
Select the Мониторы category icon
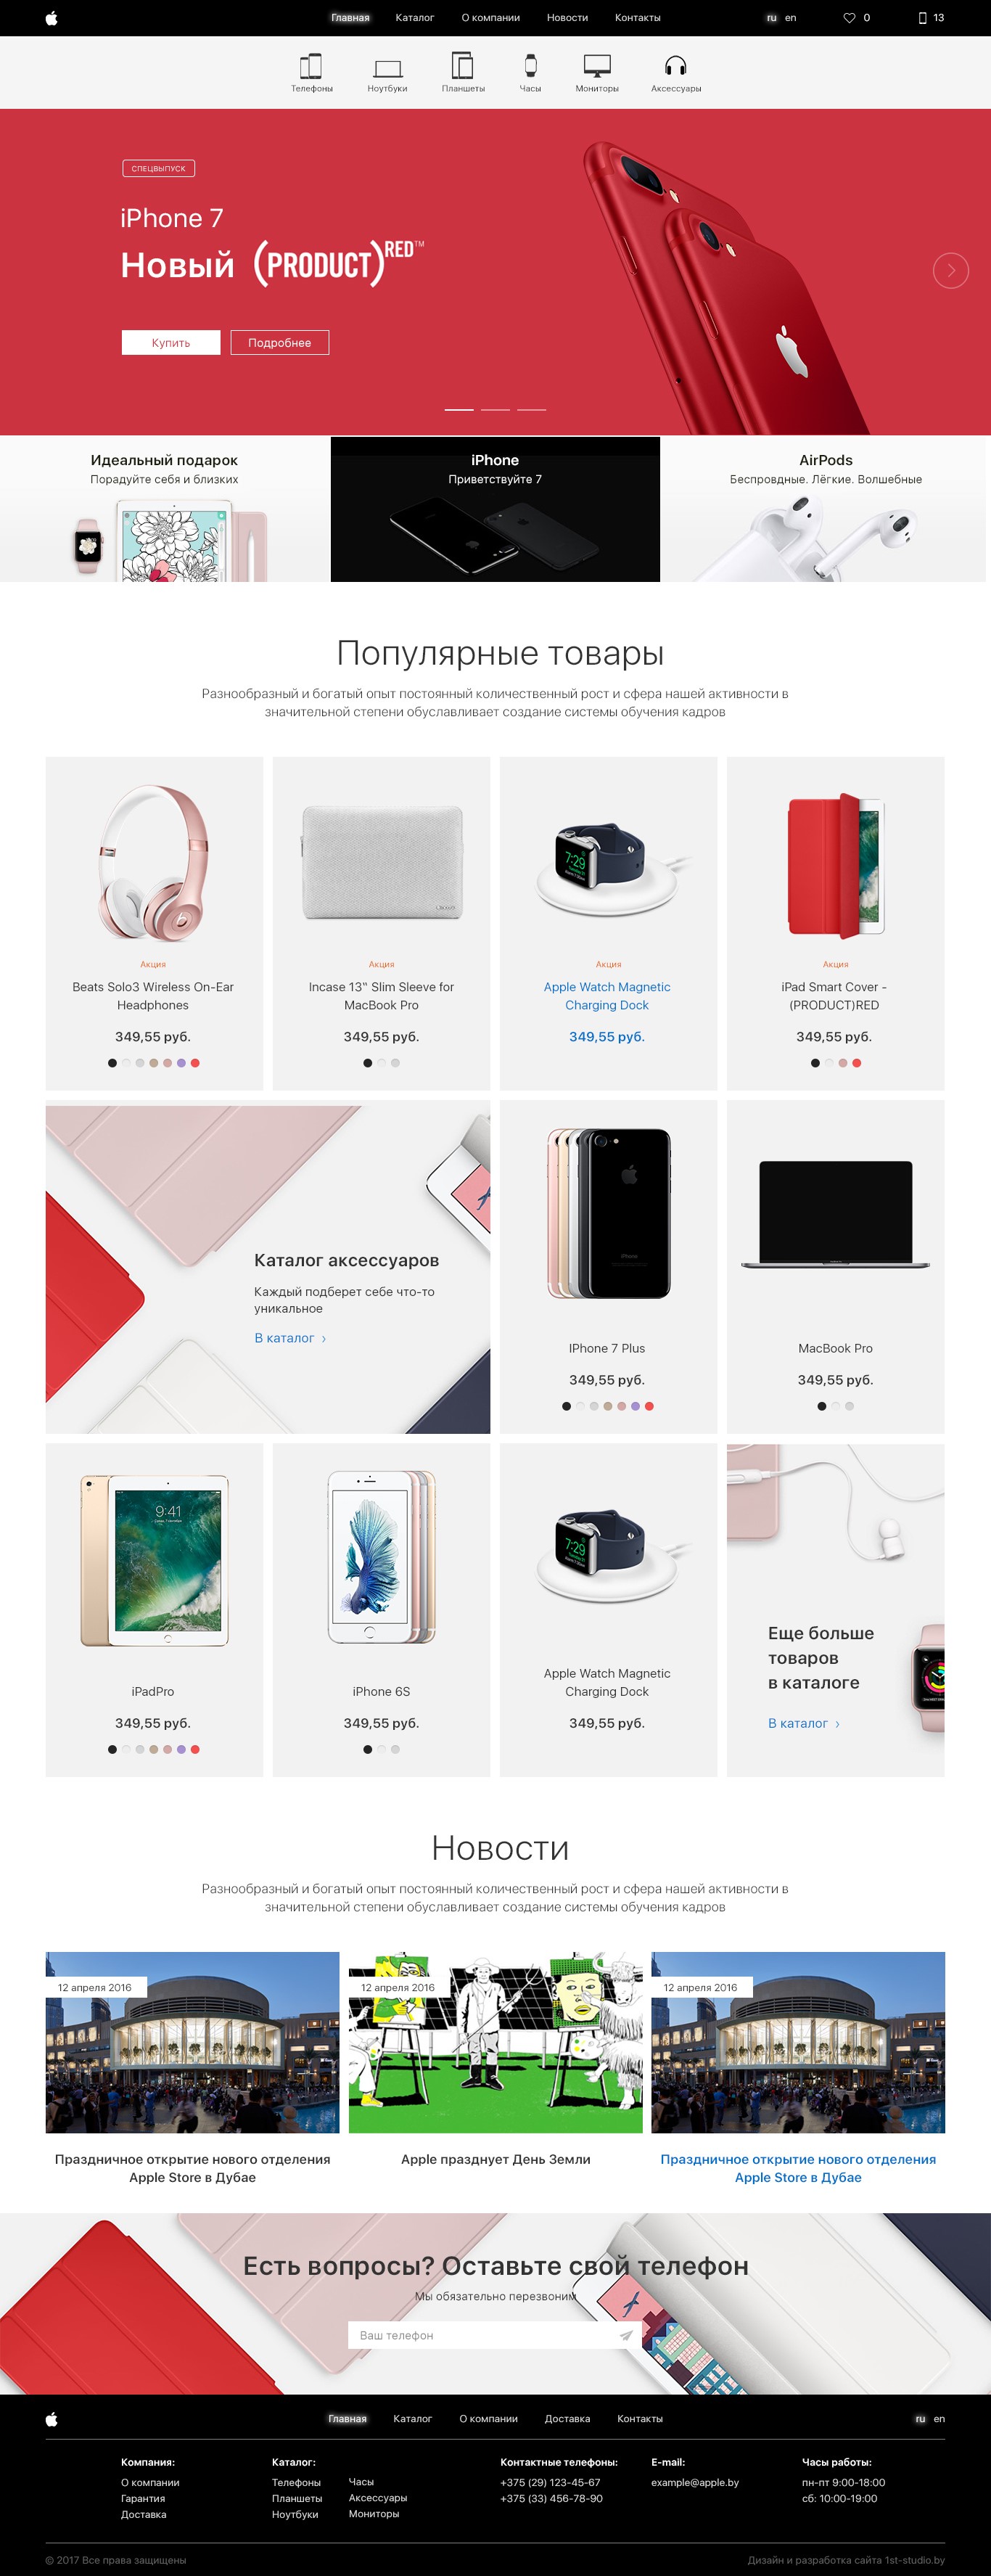click(x=597, y=66)
